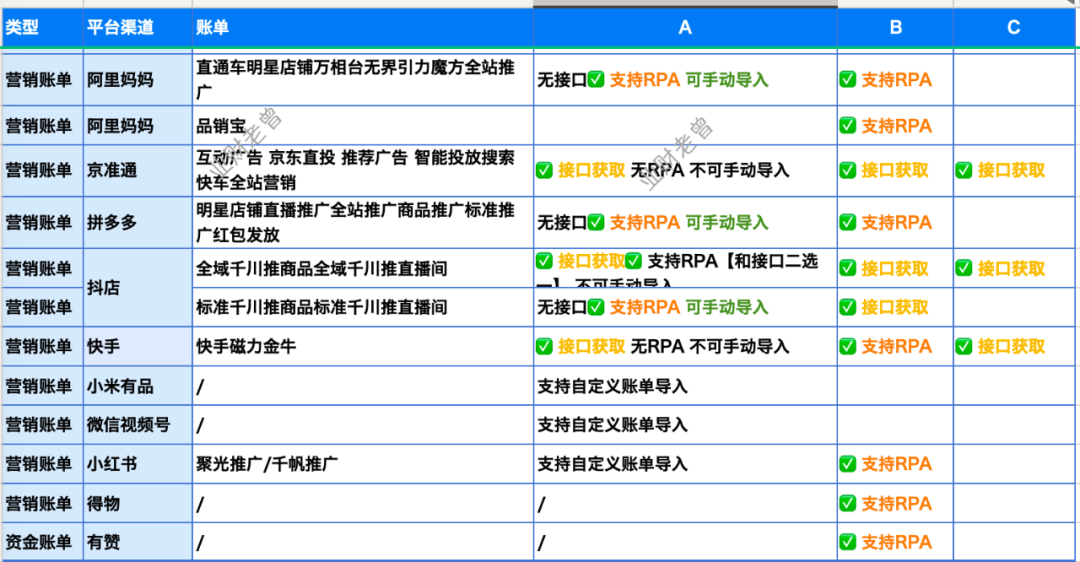Select the column B header

click(x=895, y=28)
